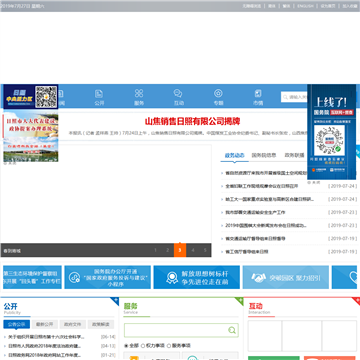360x360 pixels.
Task: Switch to the 国务院信息 tab
Action: 264,155
